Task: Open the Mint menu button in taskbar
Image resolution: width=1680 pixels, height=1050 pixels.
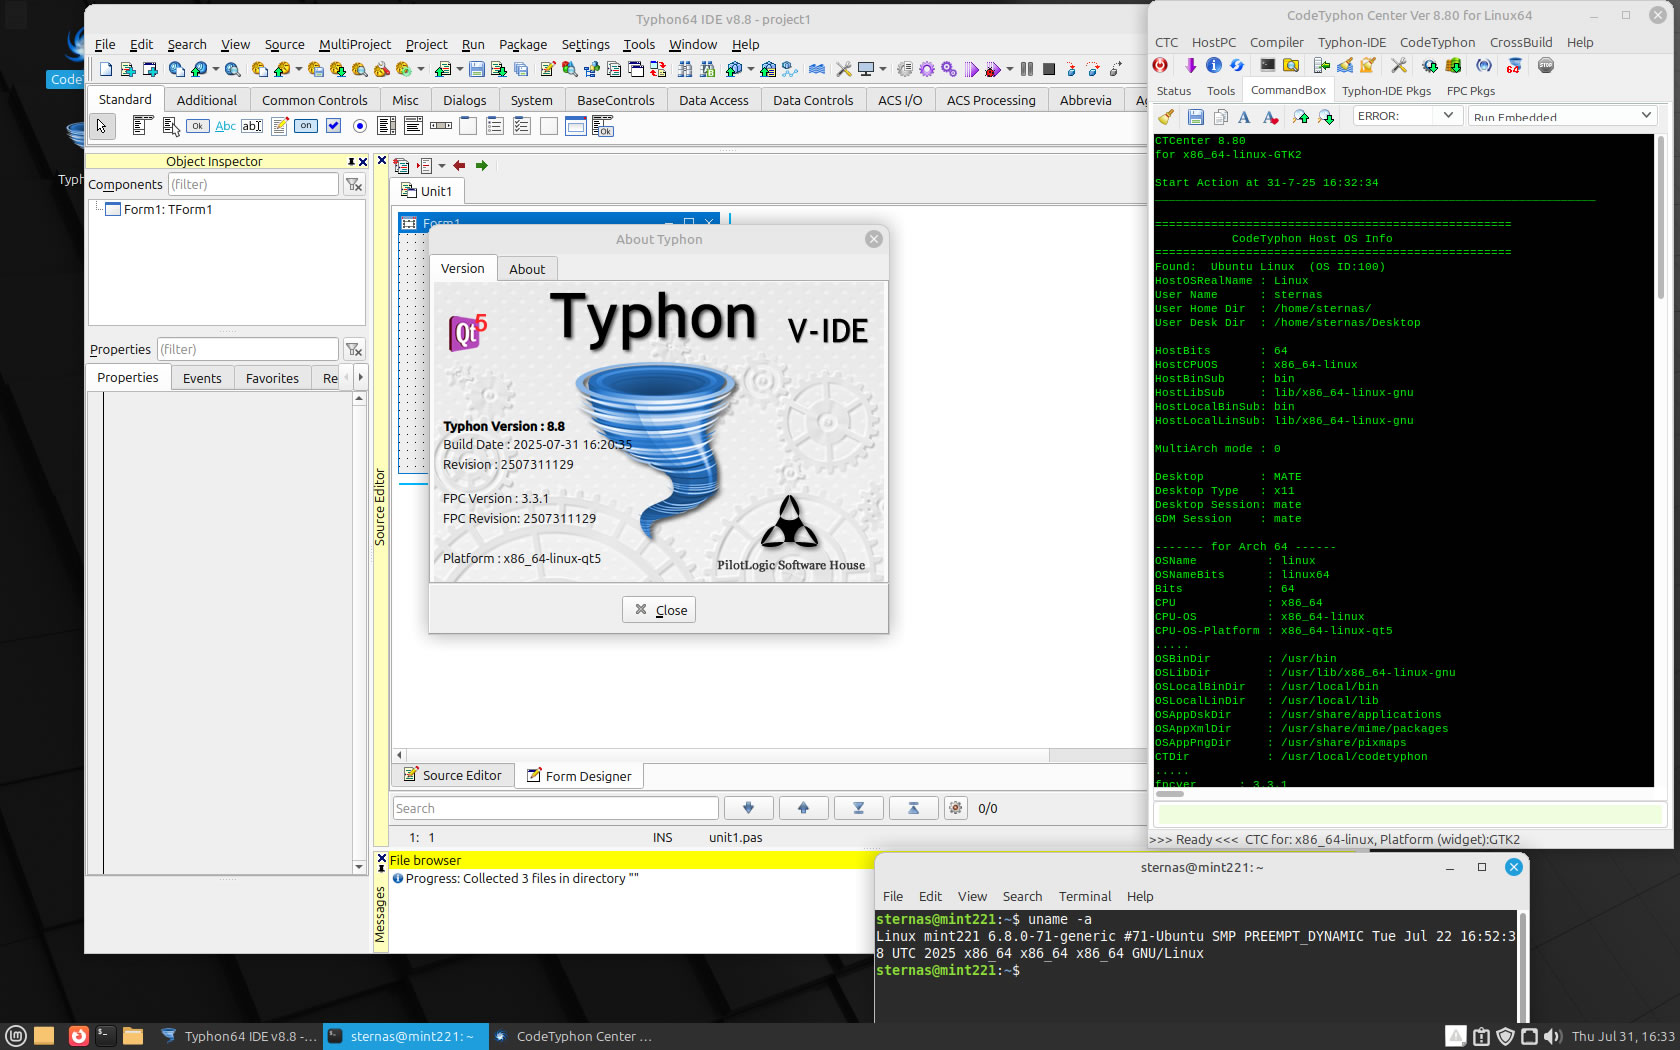Action: (x=15, y=1036)
